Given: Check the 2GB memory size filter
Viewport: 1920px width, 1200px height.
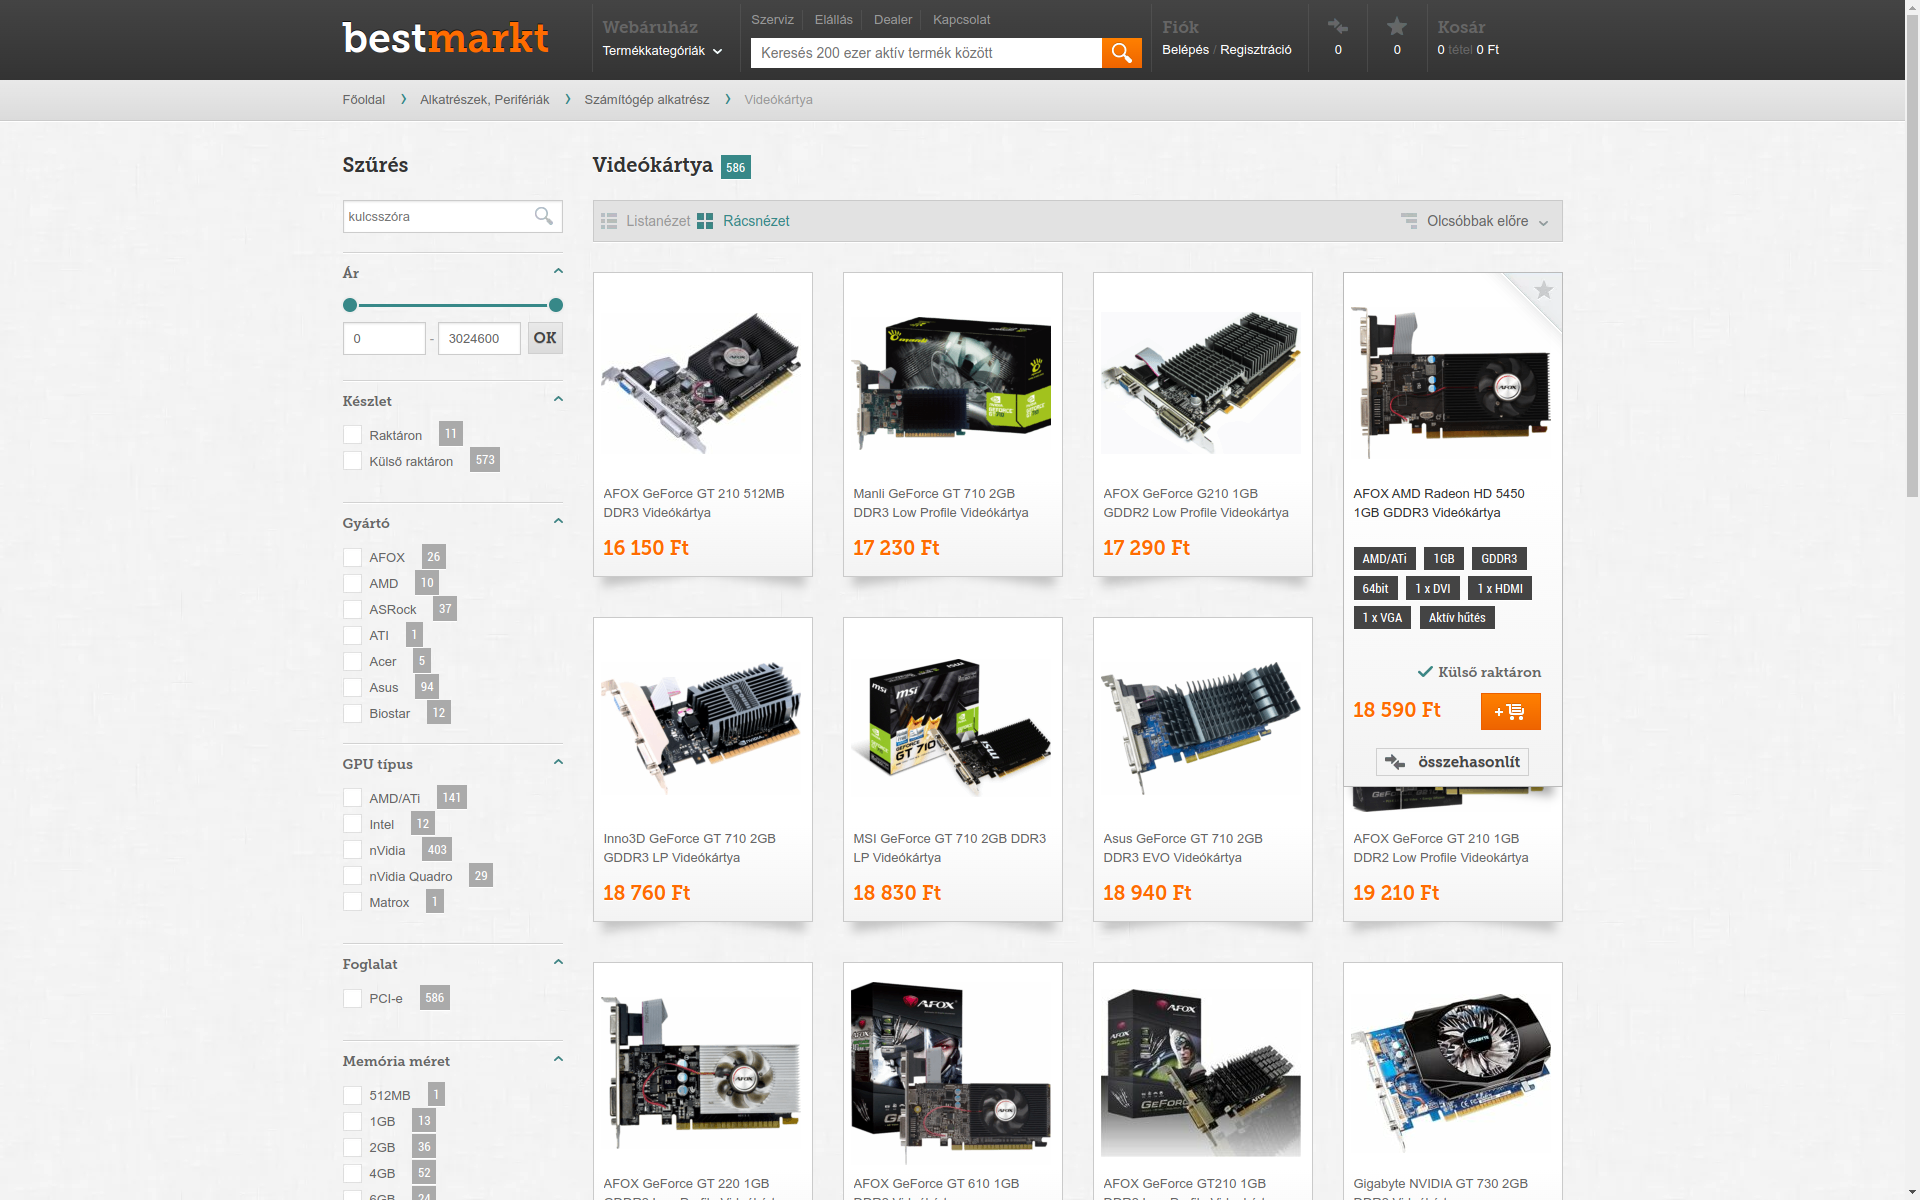Looking at the screenshot, I should pos(352,1147).
